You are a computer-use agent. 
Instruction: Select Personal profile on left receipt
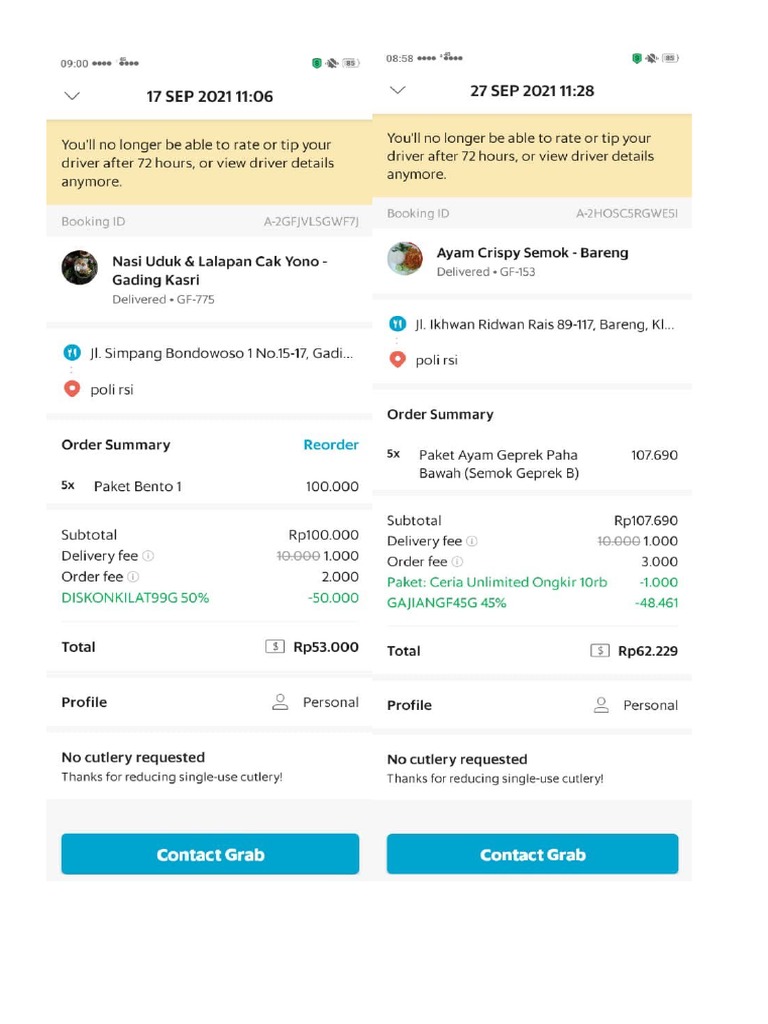click(316, 702)
